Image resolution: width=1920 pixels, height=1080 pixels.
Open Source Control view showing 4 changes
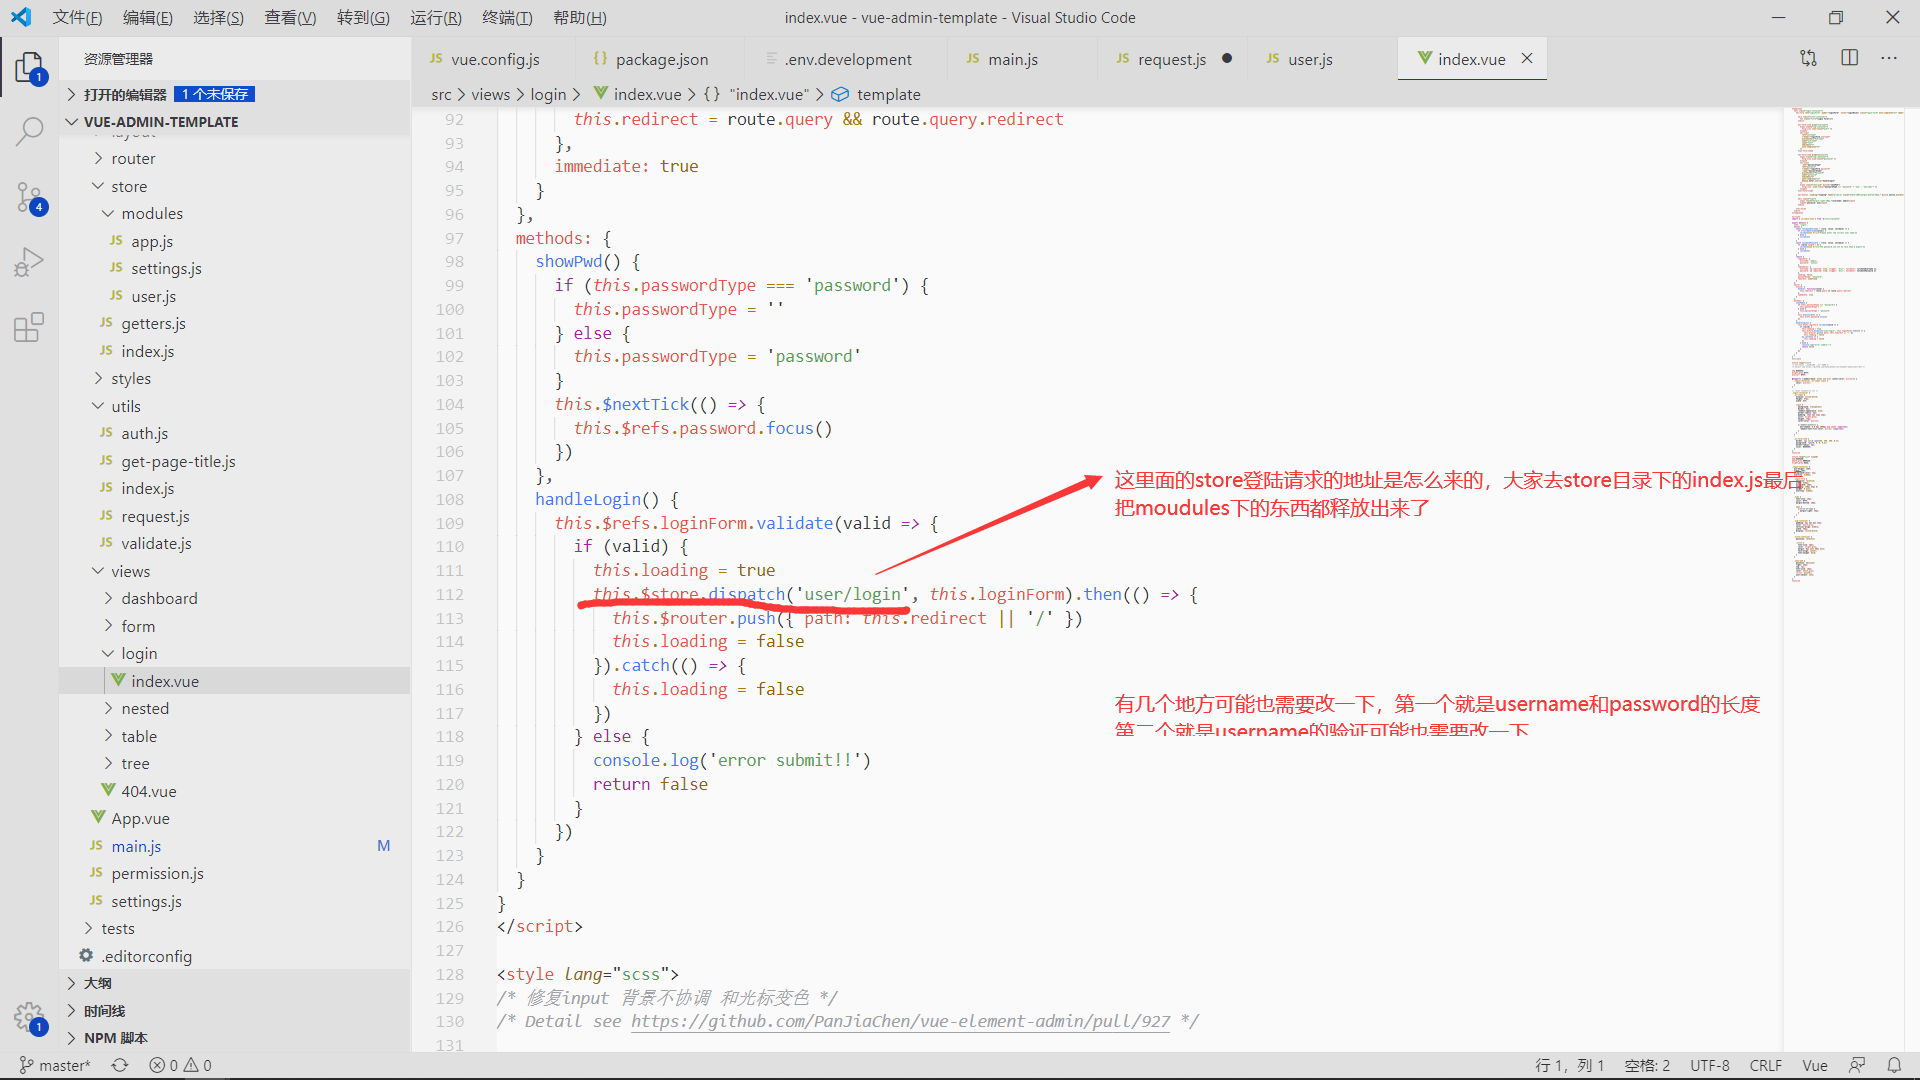tap(29, 196)
